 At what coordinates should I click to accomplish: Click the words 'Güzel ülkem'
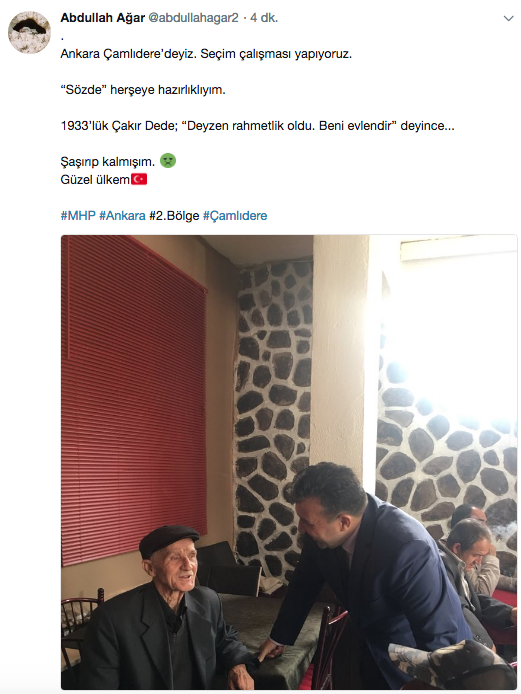click(x=95, y=180)
